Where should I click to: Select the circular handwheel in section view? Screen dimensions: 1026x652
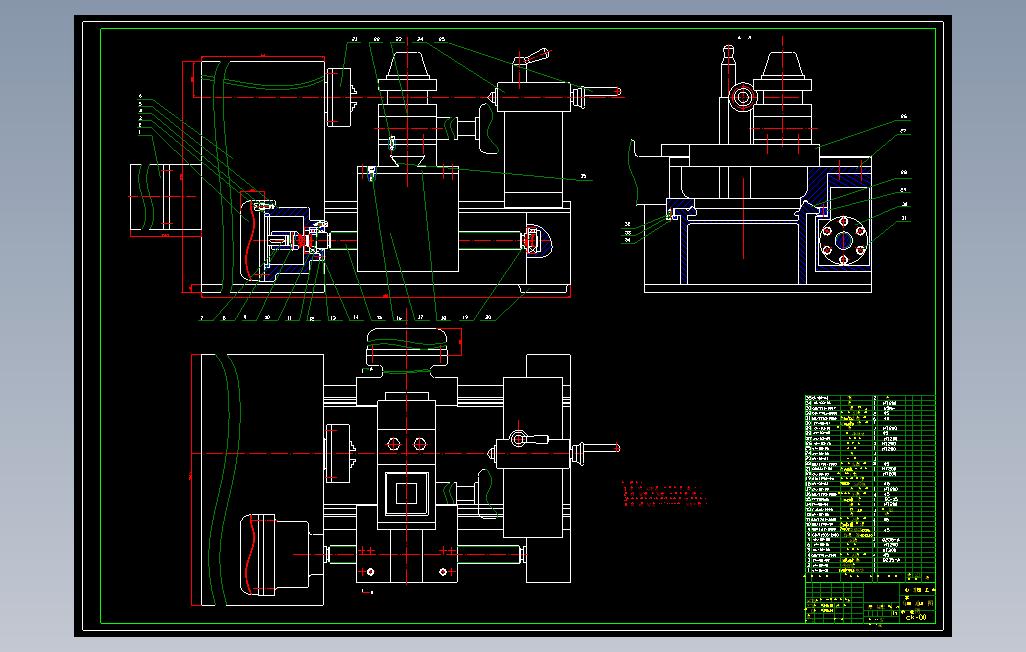point(743,98)
